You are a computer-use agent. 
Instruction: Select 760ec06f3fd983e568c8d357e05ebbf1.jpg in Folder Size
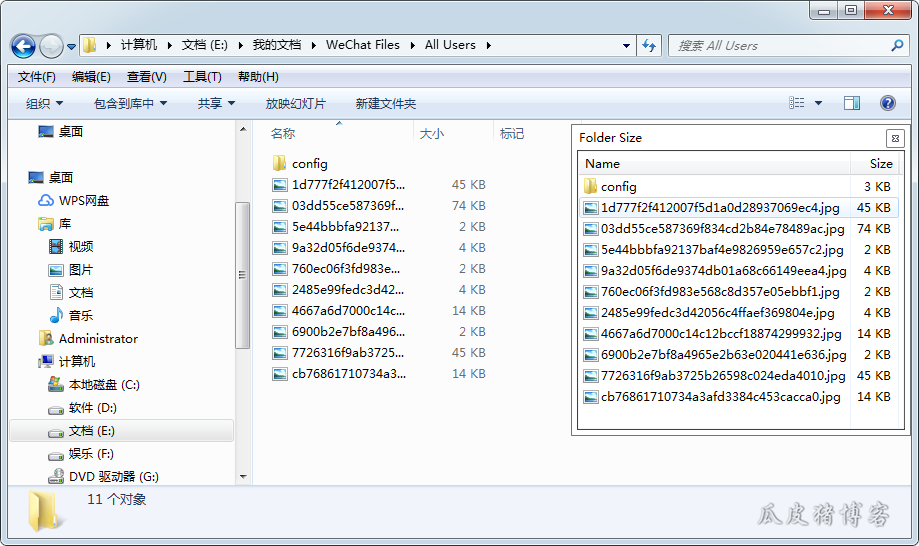click(x=738, y=292)
